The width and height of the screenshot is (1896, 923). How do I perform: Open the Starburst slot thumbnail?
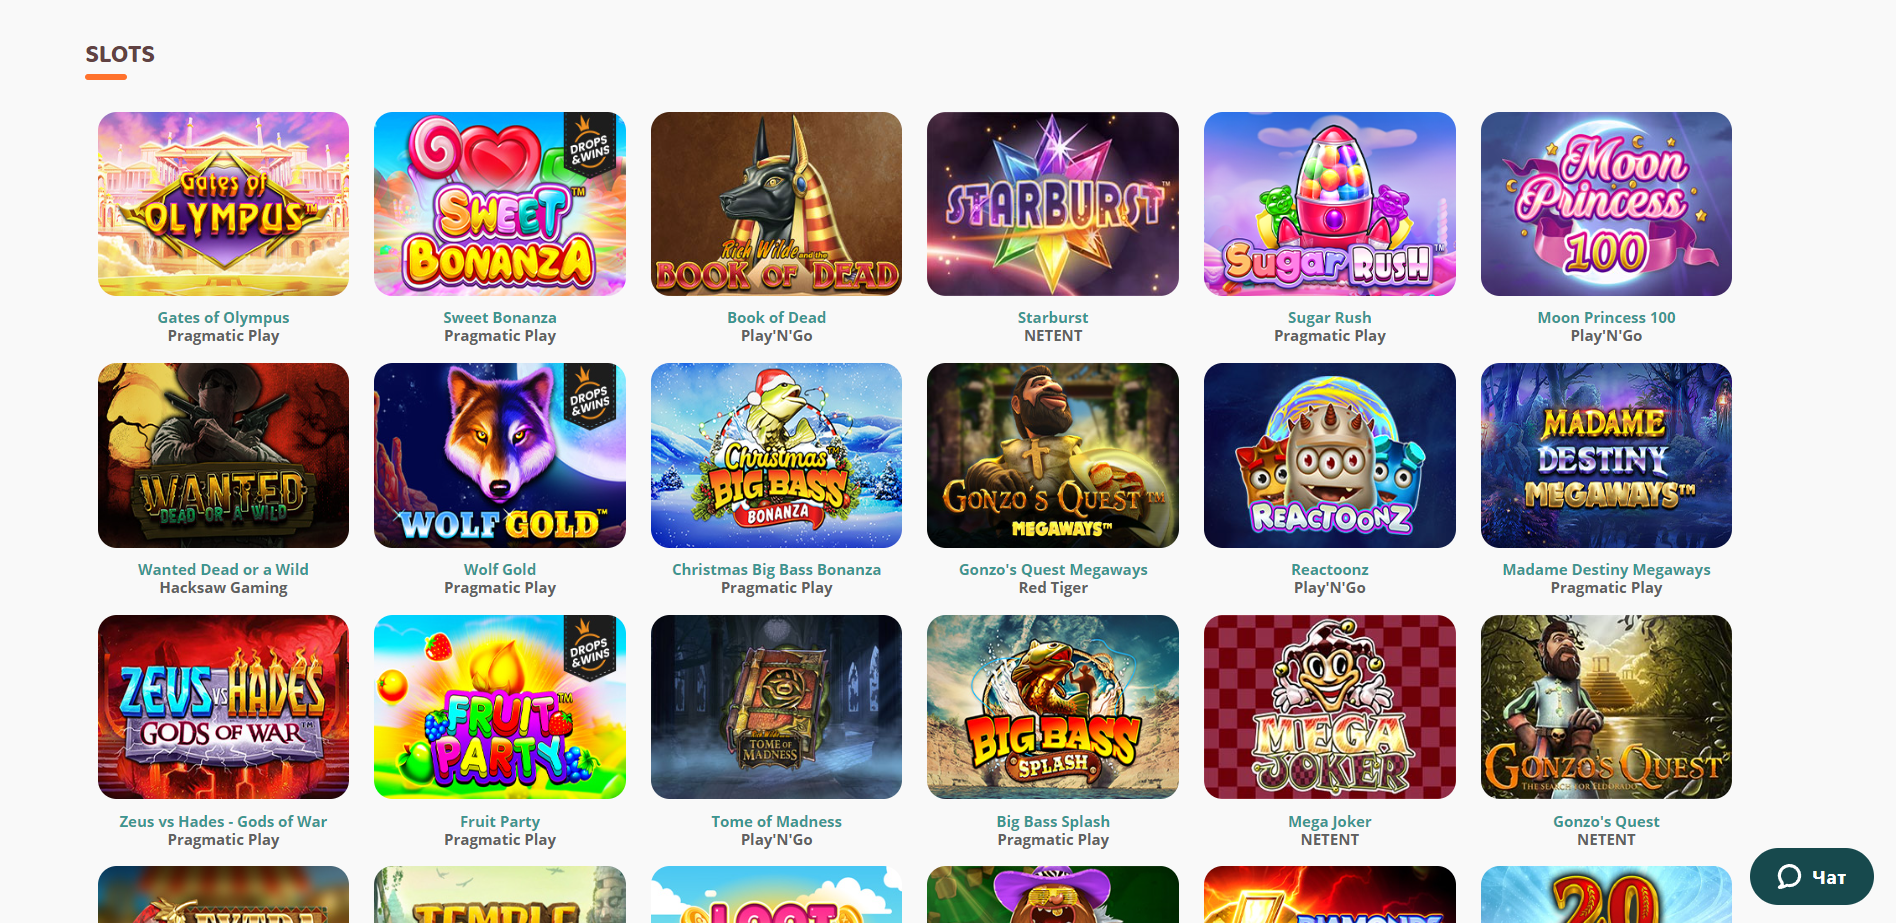pyautogui.click(x=1053, y=204)
